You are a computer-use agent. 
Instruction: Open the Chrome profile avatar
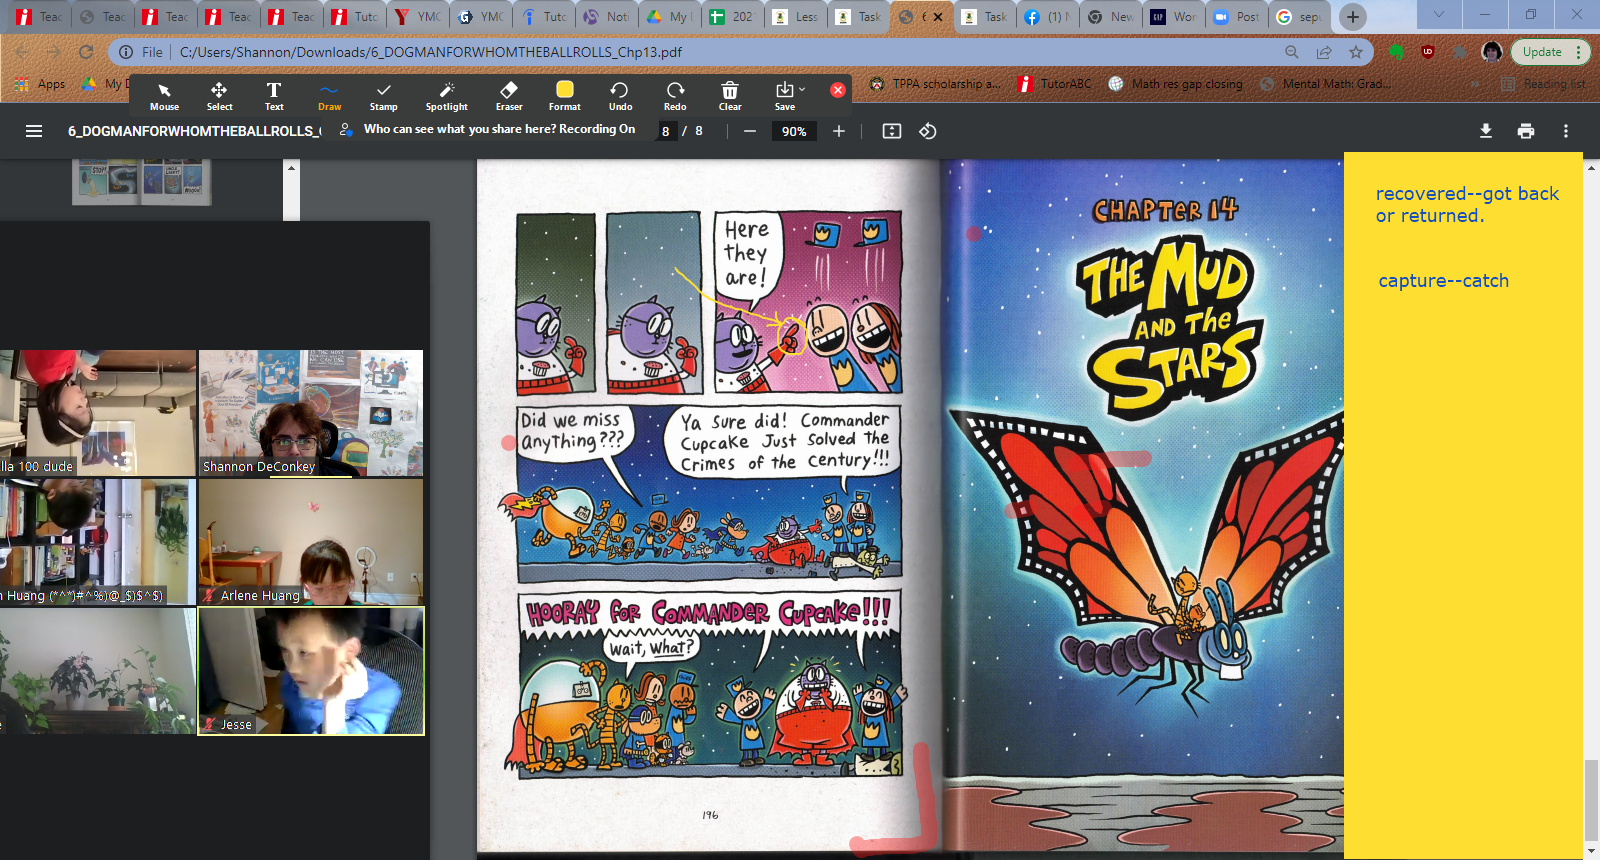pyautogui.click(x=1492, y=52)
